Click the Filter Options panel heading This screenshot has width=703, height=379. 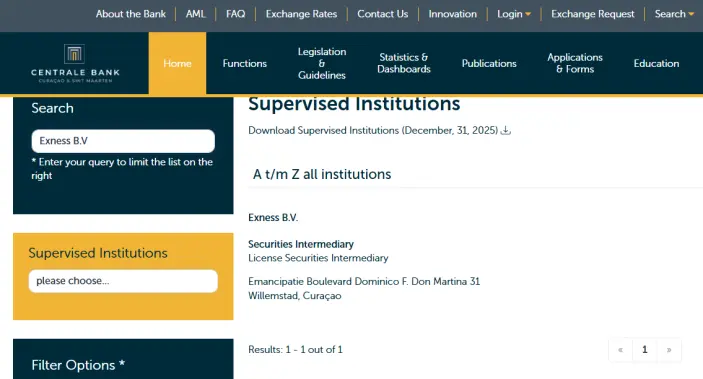(78, 365)
